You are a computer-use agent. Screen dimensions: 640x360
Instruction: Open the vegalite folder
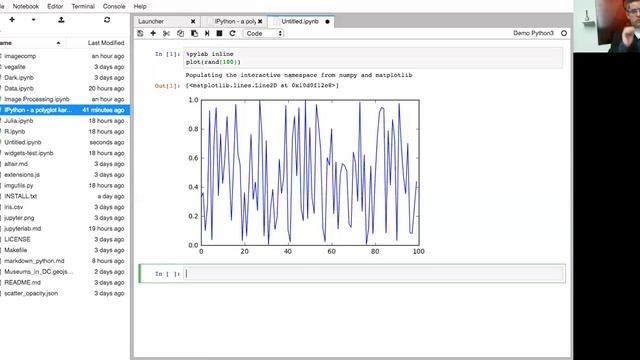[x=65, y=67]
